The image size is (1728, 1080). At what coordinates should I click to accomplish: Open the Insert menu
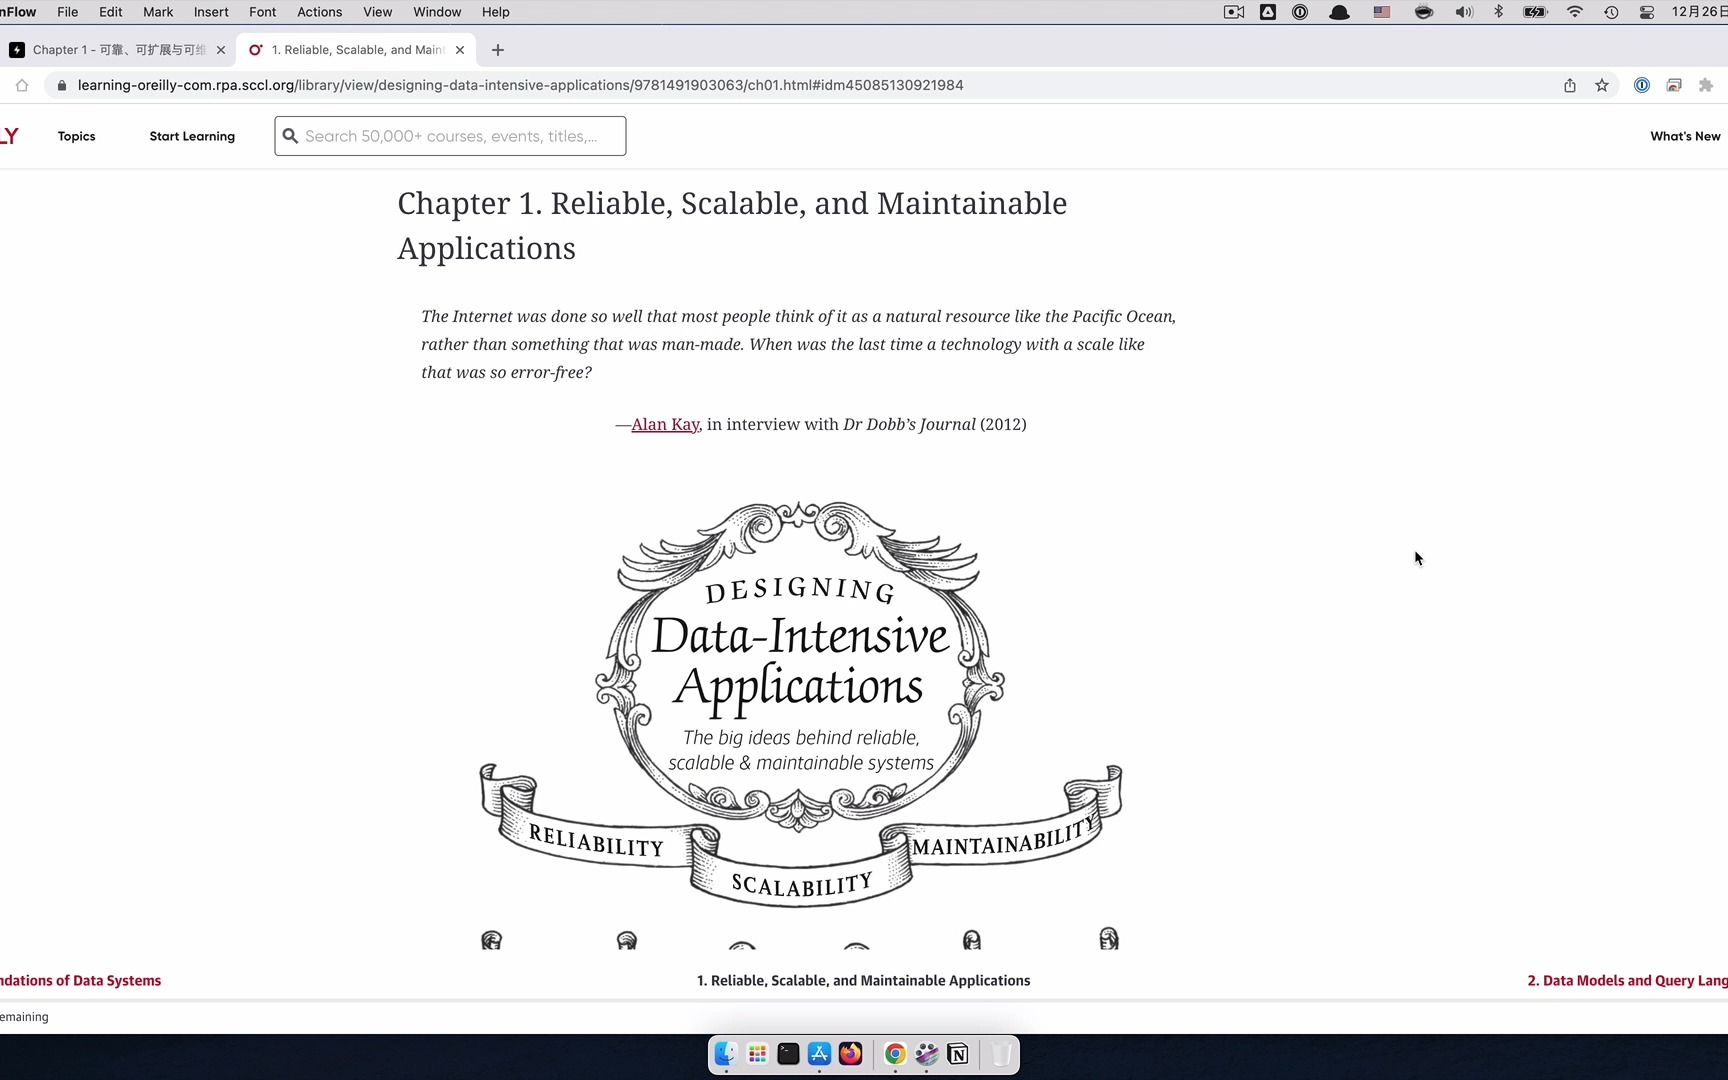pyautogui.click(x=211, y=12)
